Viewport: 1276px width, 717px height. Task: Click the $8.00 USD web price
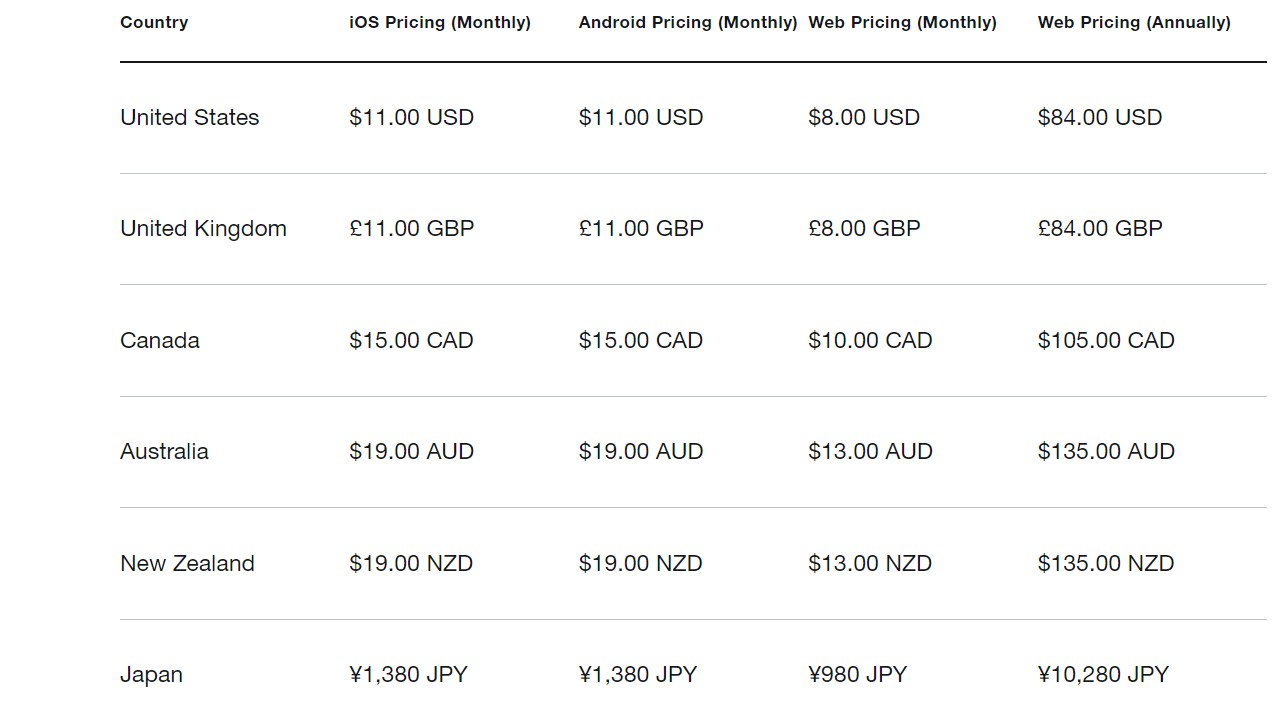click(864, 117)
